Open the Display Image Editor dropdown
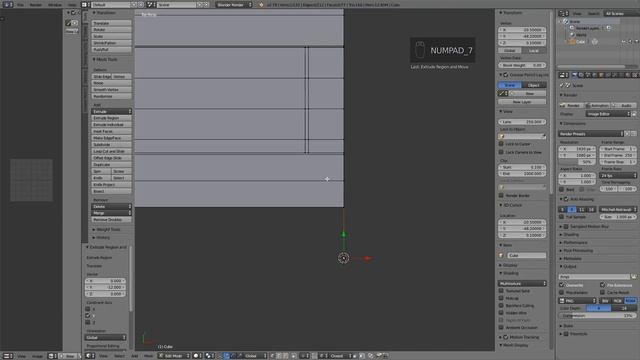 [x=608, y=114]
